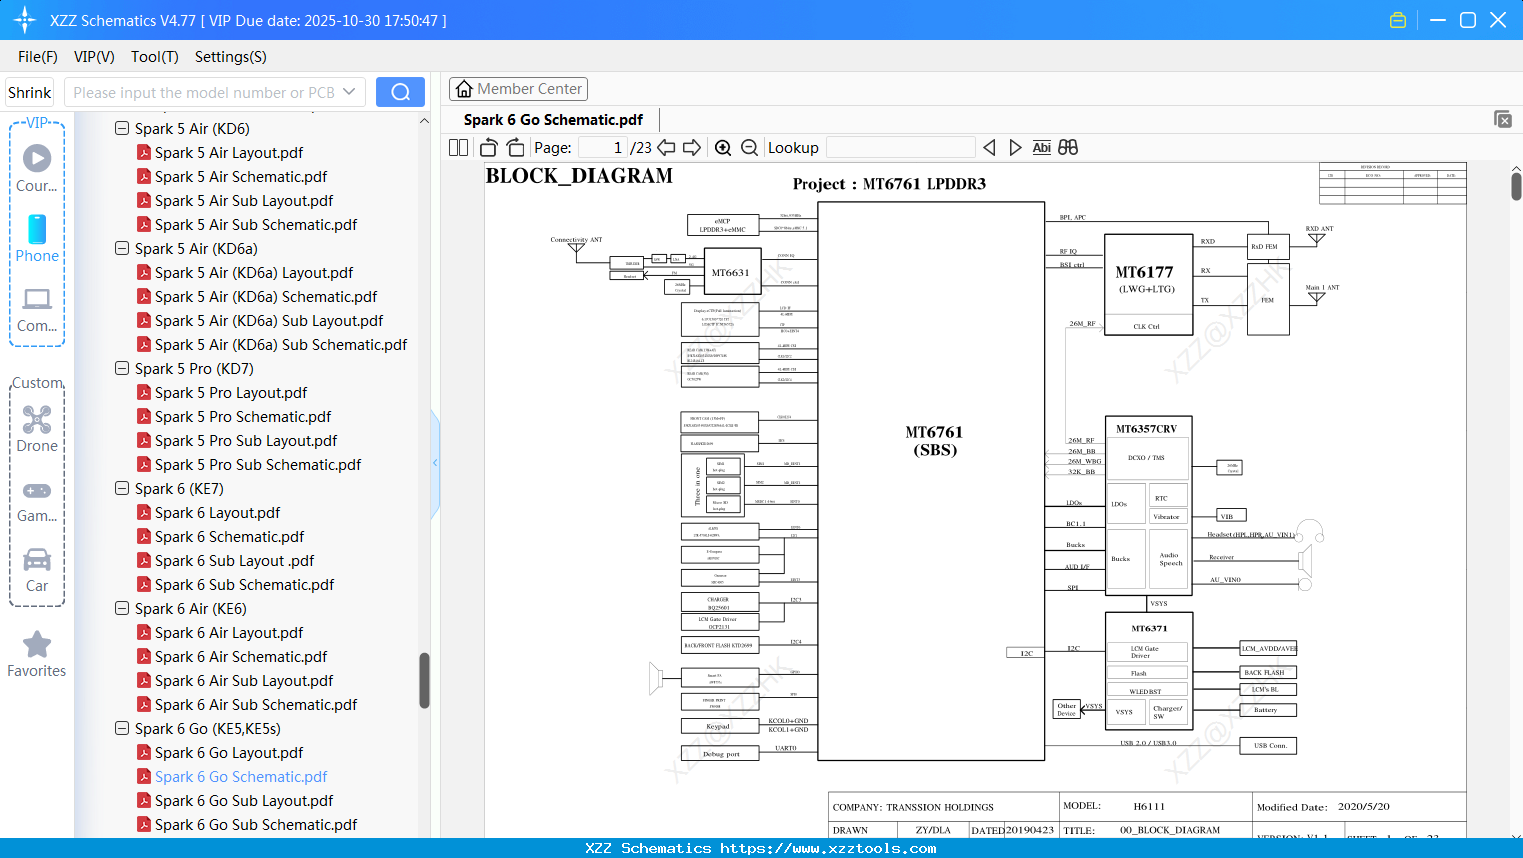
Task: Rotate the schematic page clockwise
Action: pos(515,147)
